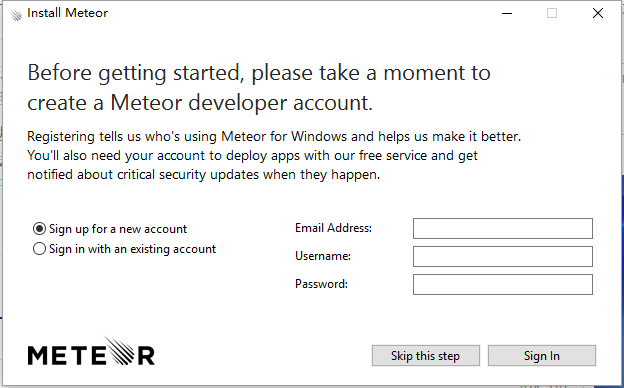Click the Password label text
Screen dimensions: 624x388
pyautogui.click(x=321, y=284)
